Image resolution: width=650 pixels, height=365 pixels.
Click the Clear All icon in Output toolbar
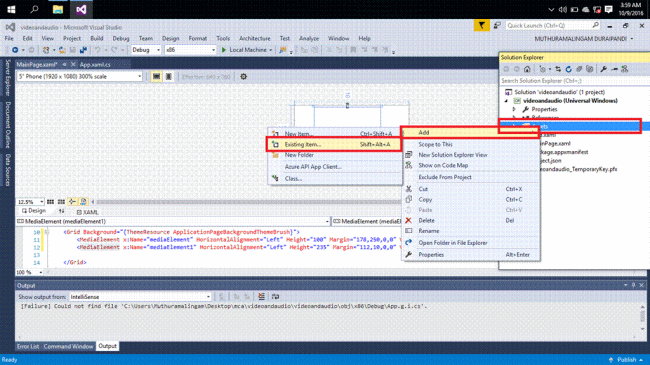coord(261,297)
